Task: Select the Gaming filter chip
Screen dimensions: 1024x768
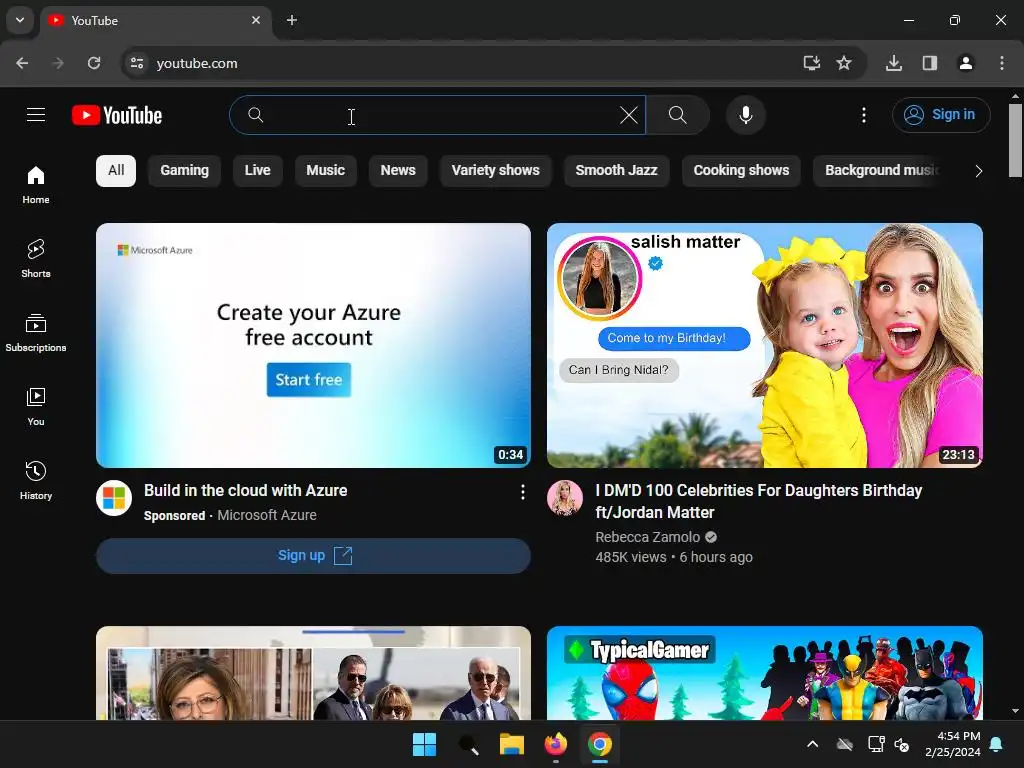Action: 184,170
